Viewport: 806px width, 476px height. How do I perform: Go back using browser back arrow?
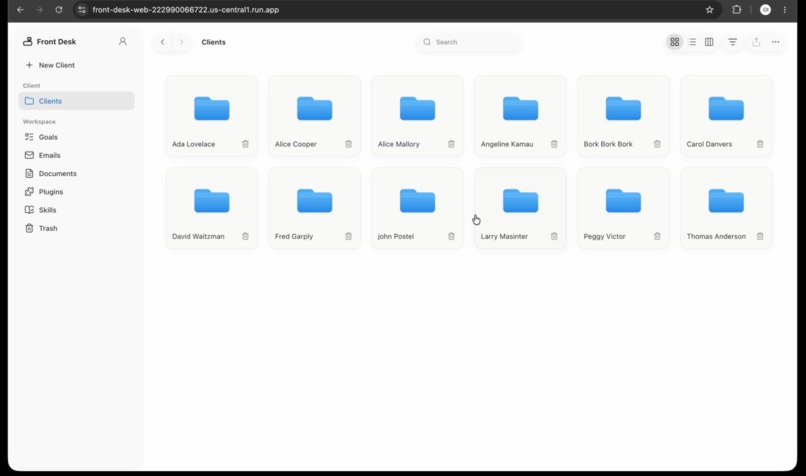tap(20, 10)
